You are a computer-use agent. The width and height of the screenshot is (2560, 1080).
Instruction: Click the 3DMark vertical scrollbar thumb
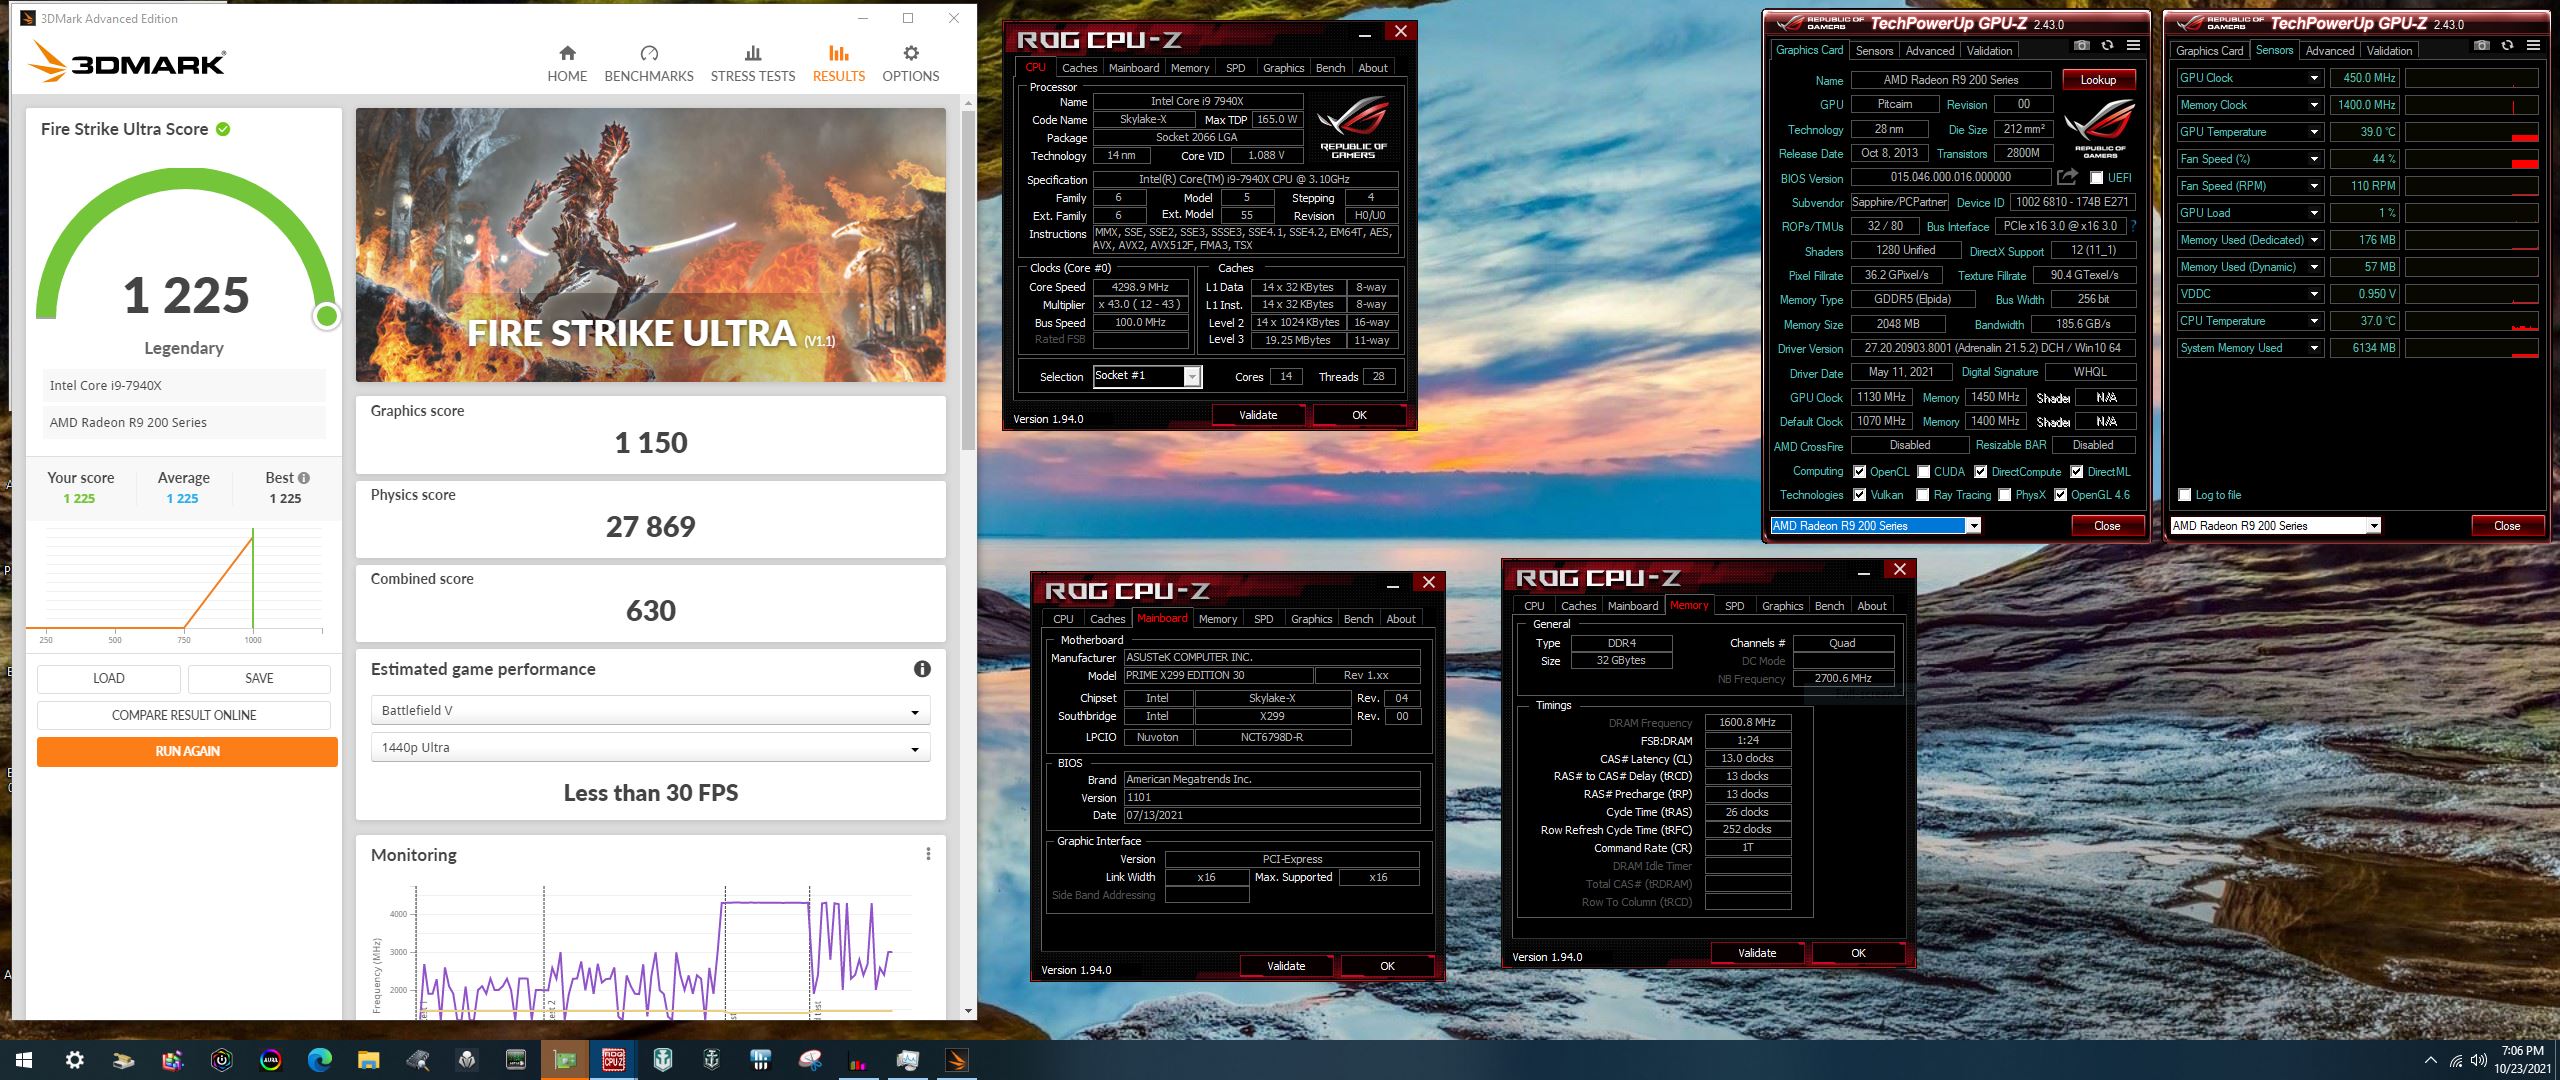[x=968, y=280]
